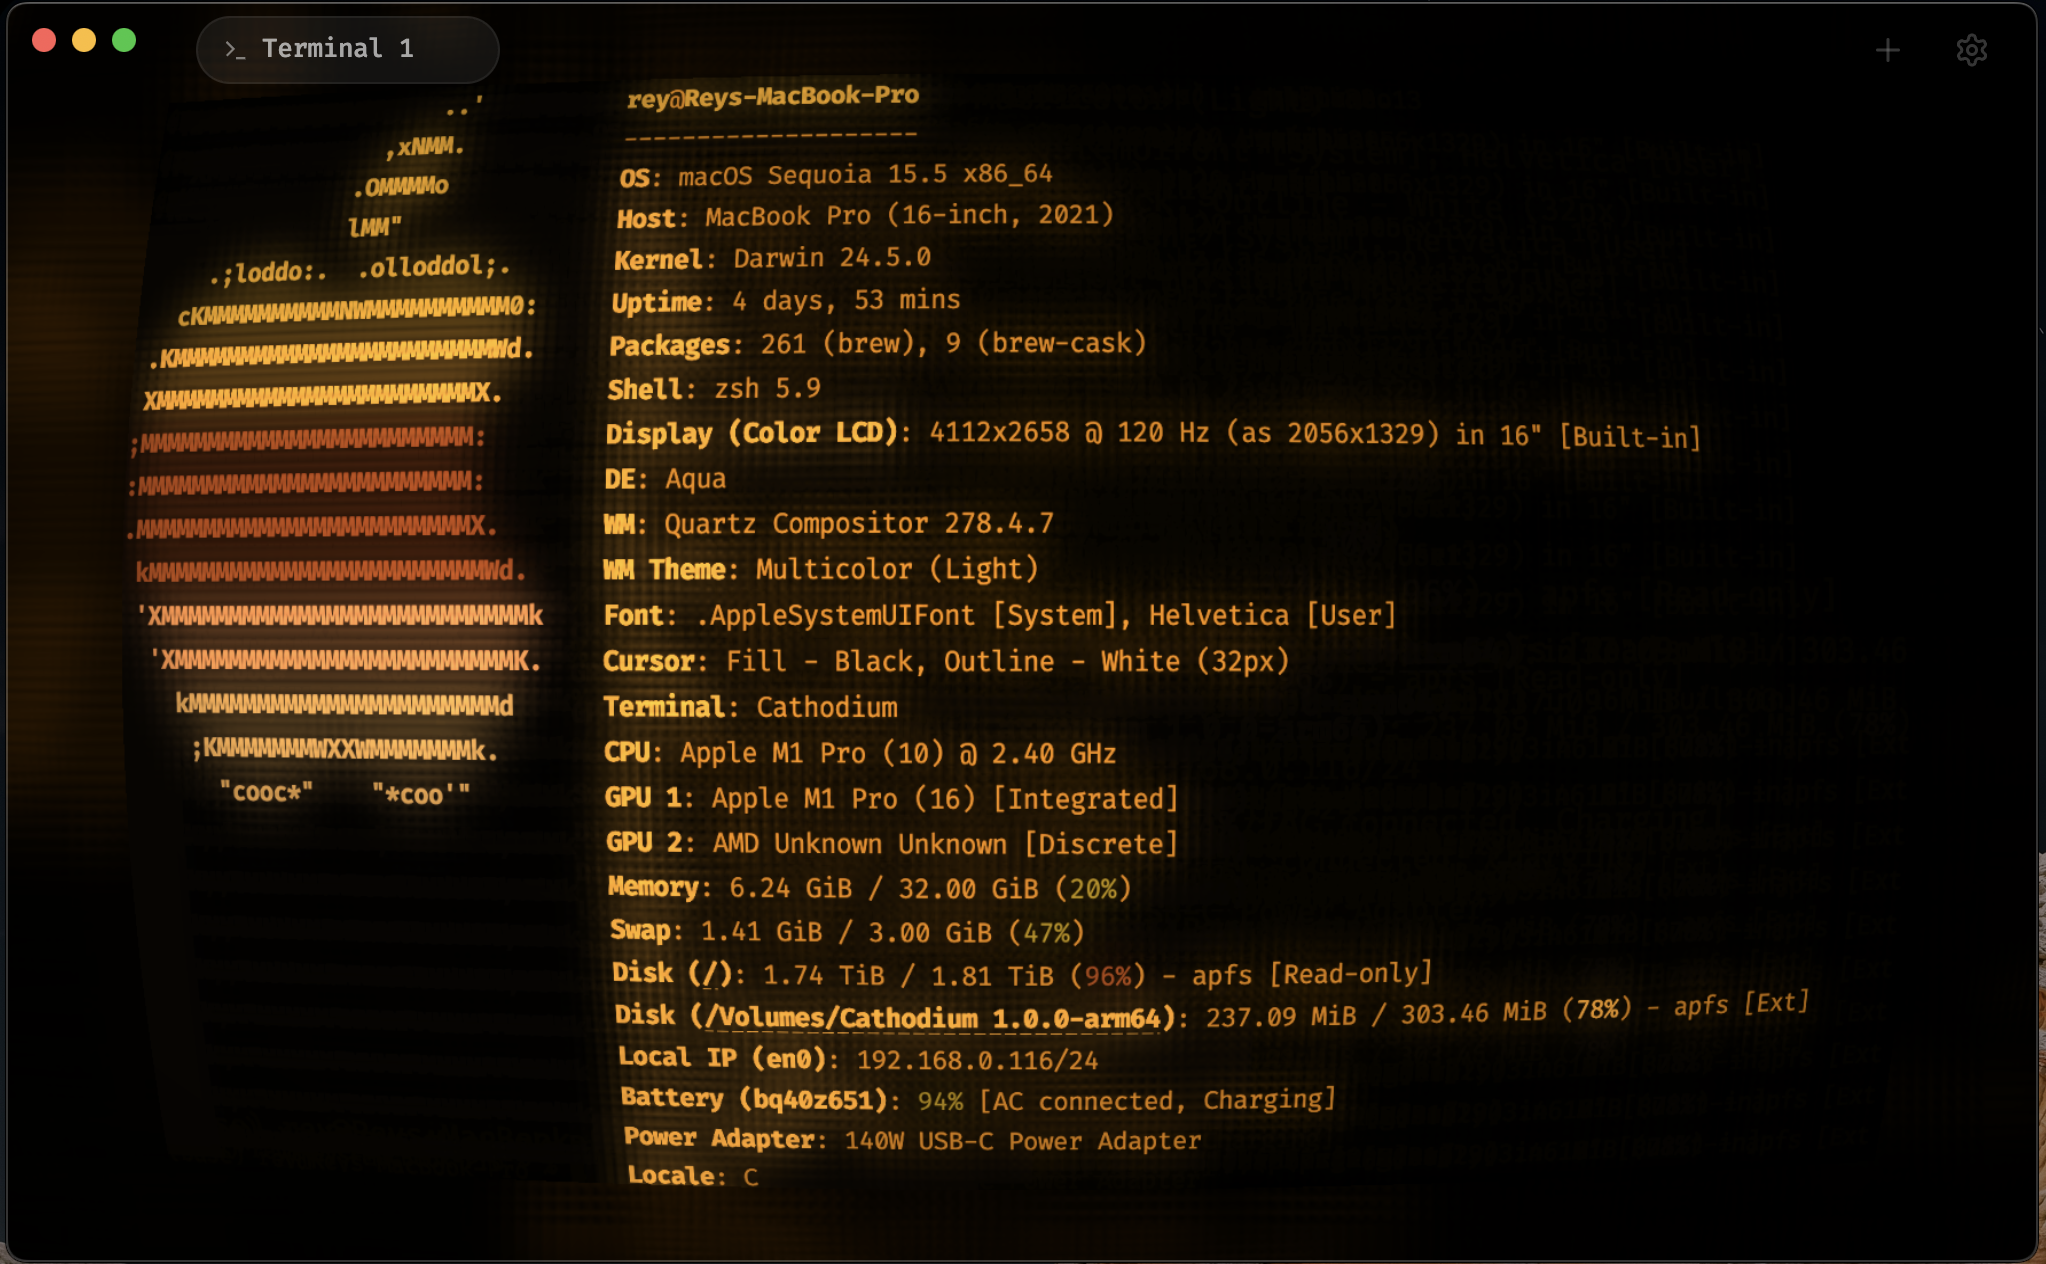2046x1264 pixels.
Task: Click the Display line '4112x2658 @ 120 Hz'
Action: (1069, 433)
